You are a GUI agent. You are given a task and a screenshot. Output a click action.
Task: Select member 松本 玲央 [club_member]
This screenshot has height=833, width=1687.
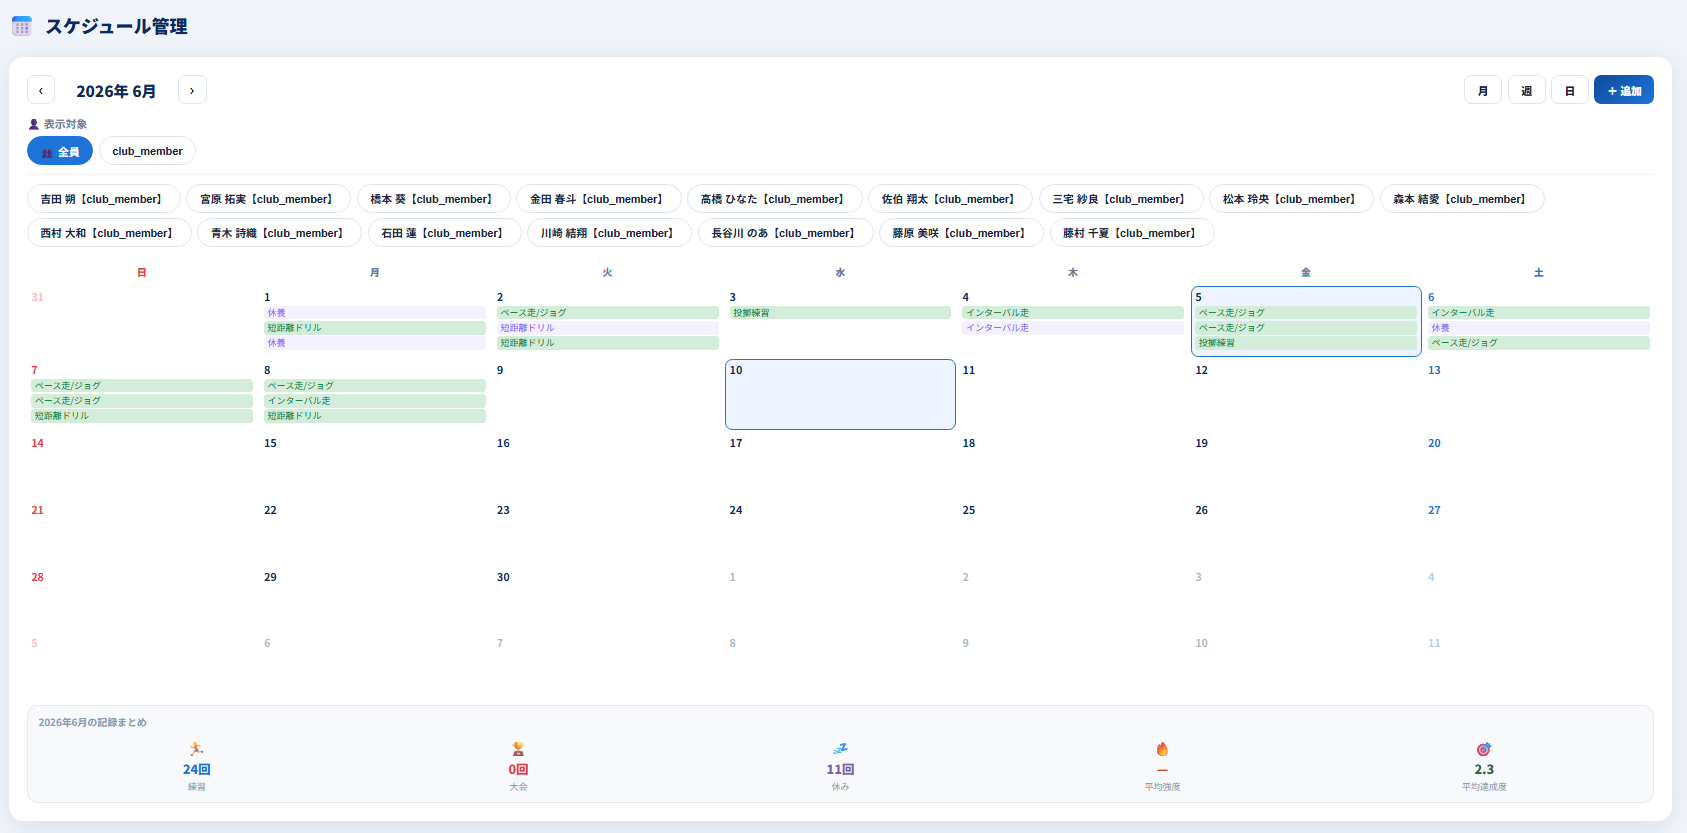[1292, 199]
